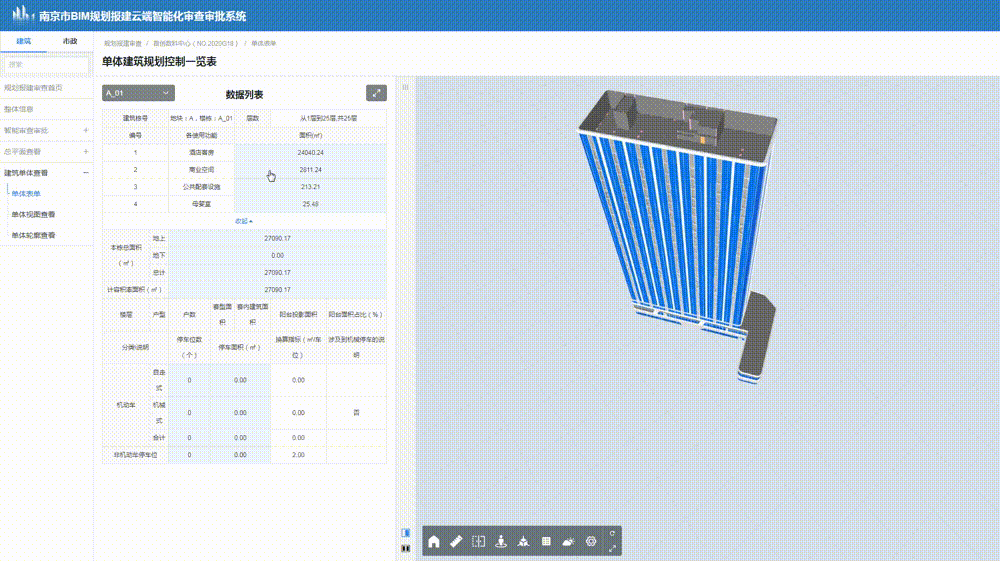Click the small refresh icon in viewer toolbar
1000x561 pixels.
pos(612,534)
